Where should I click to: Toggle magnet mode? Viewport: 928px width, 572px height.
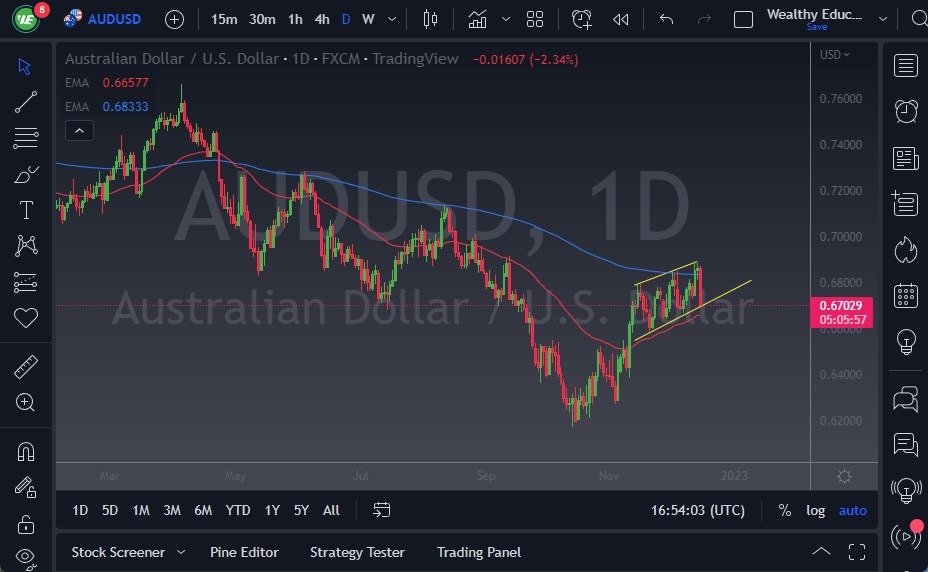pos(26,452)
